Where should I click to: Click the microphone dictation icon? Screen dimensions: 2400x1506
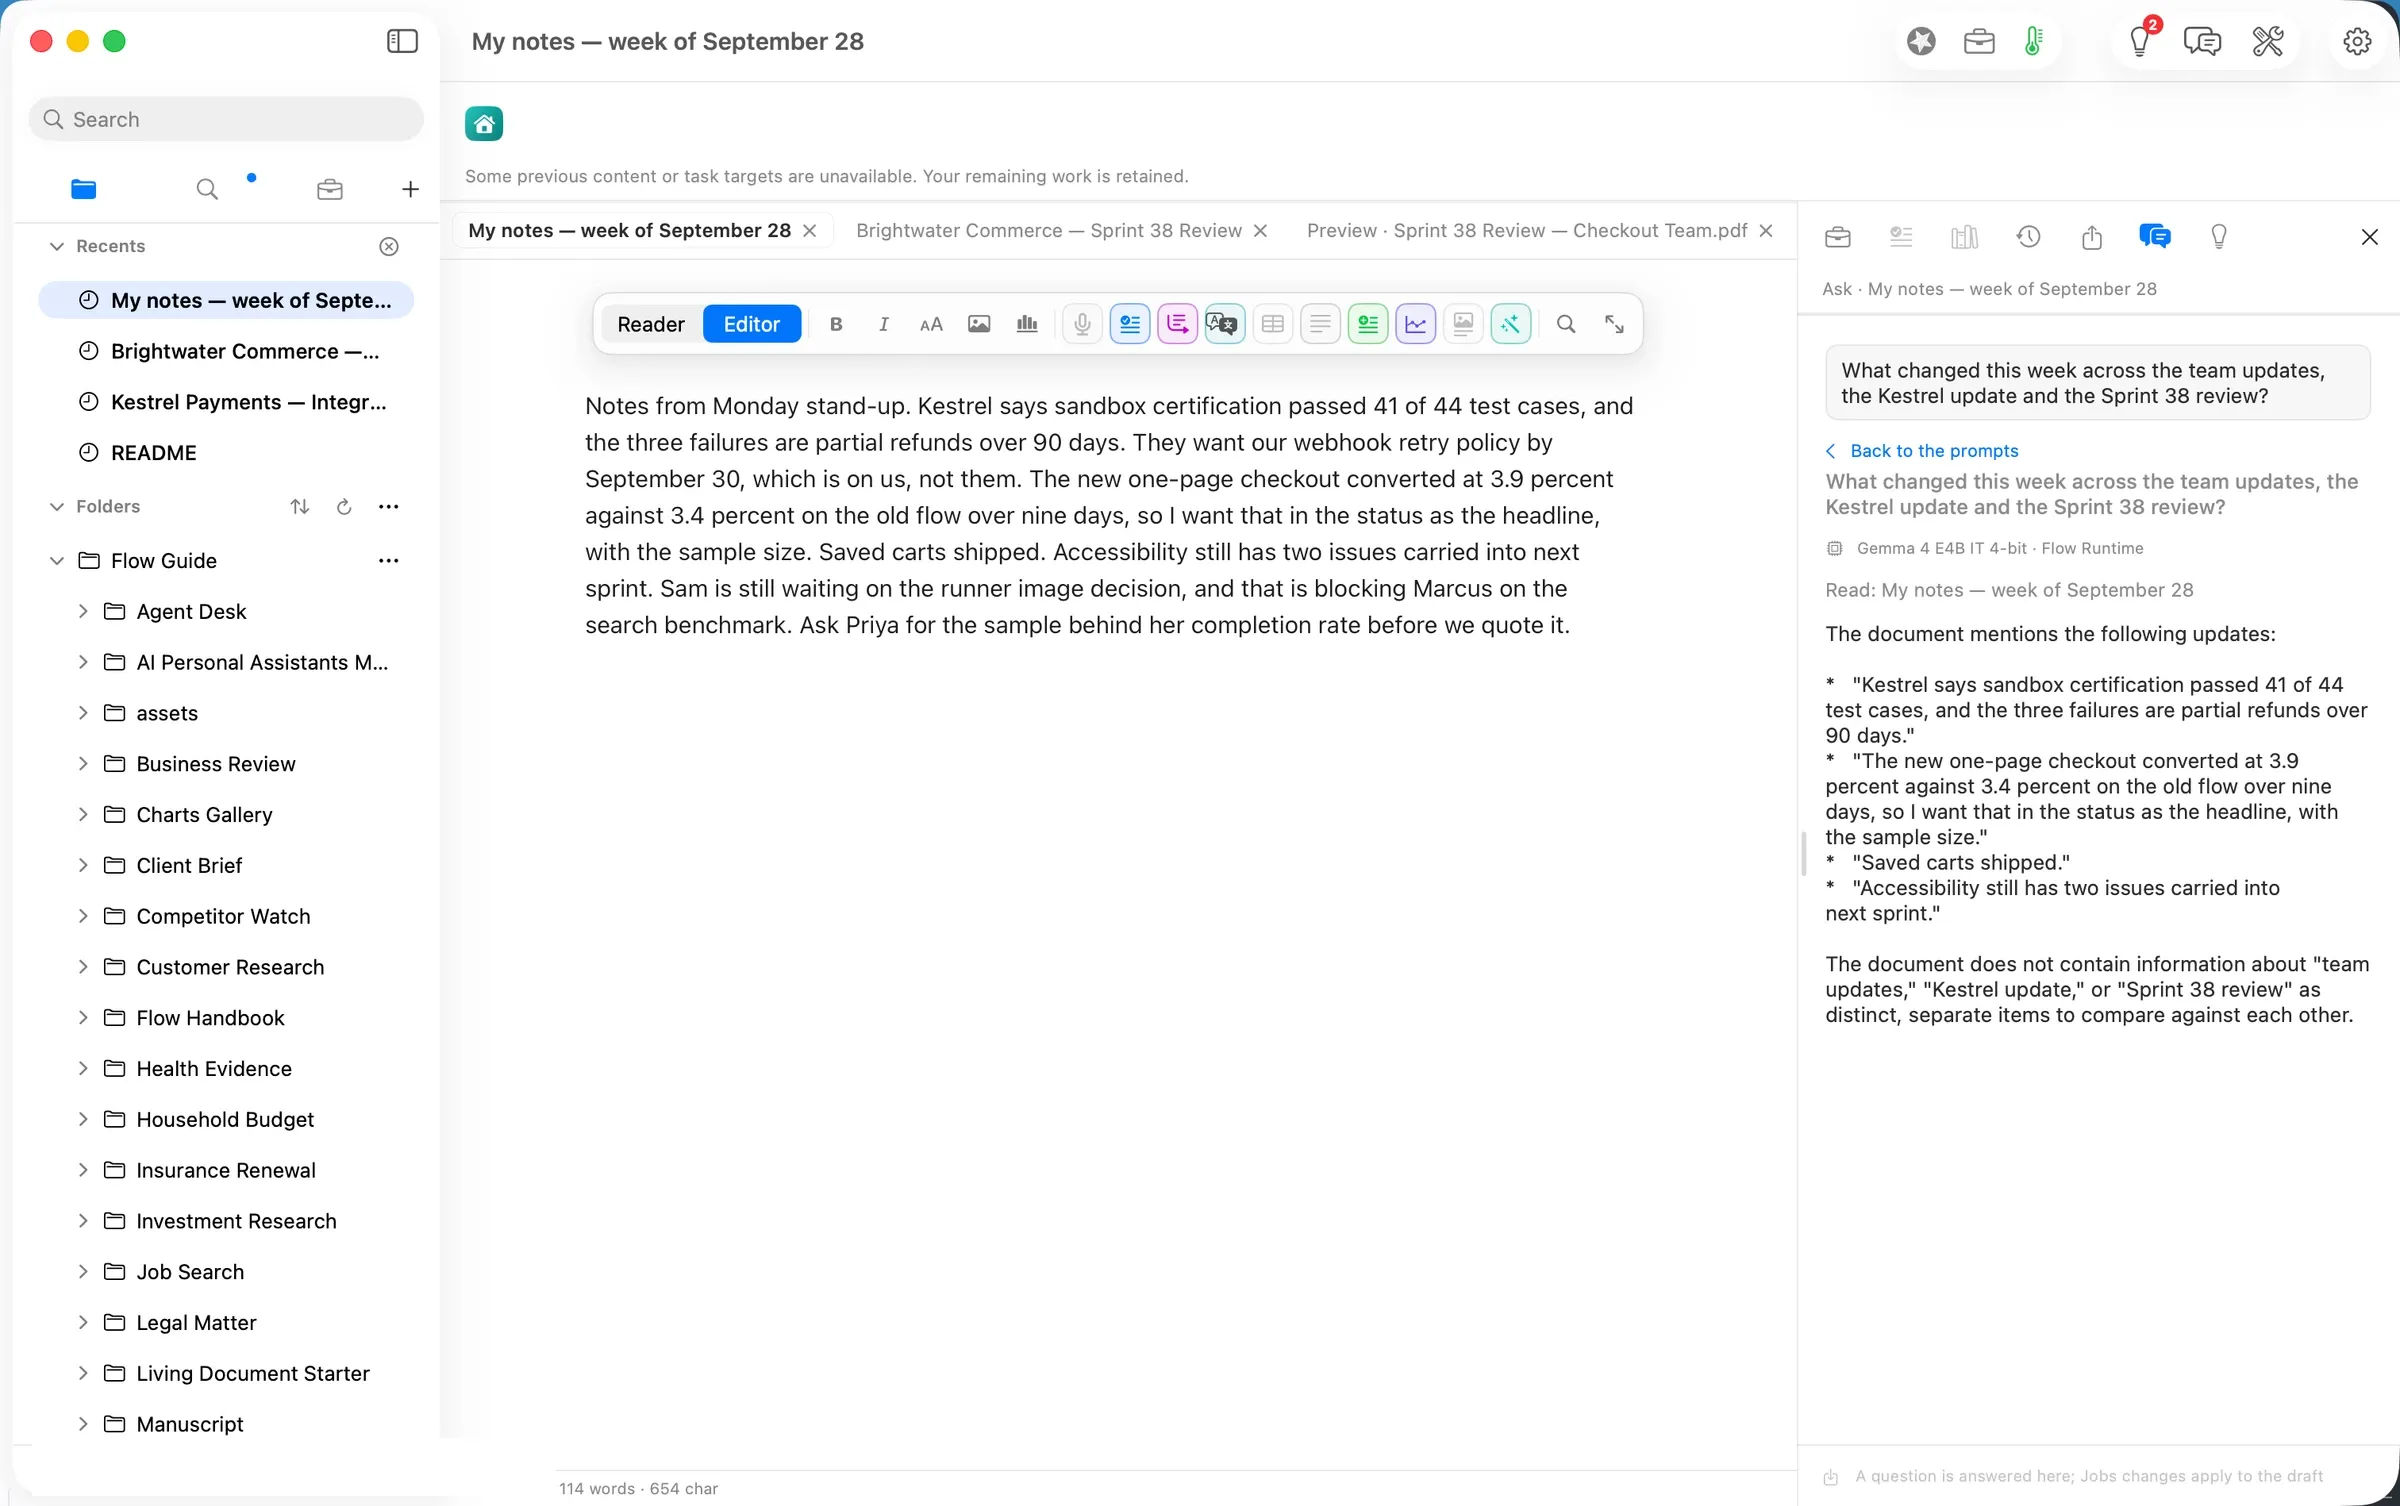[x=1082, y=324]
